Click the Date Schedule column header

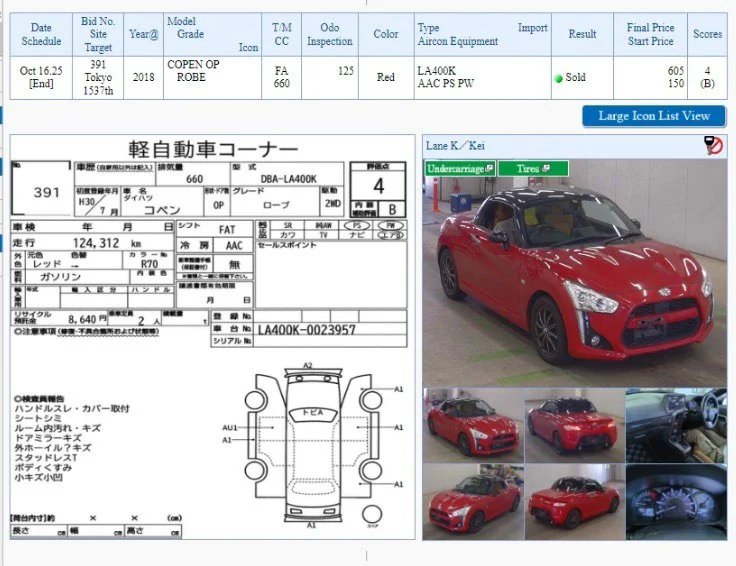[x=41, y=34]
